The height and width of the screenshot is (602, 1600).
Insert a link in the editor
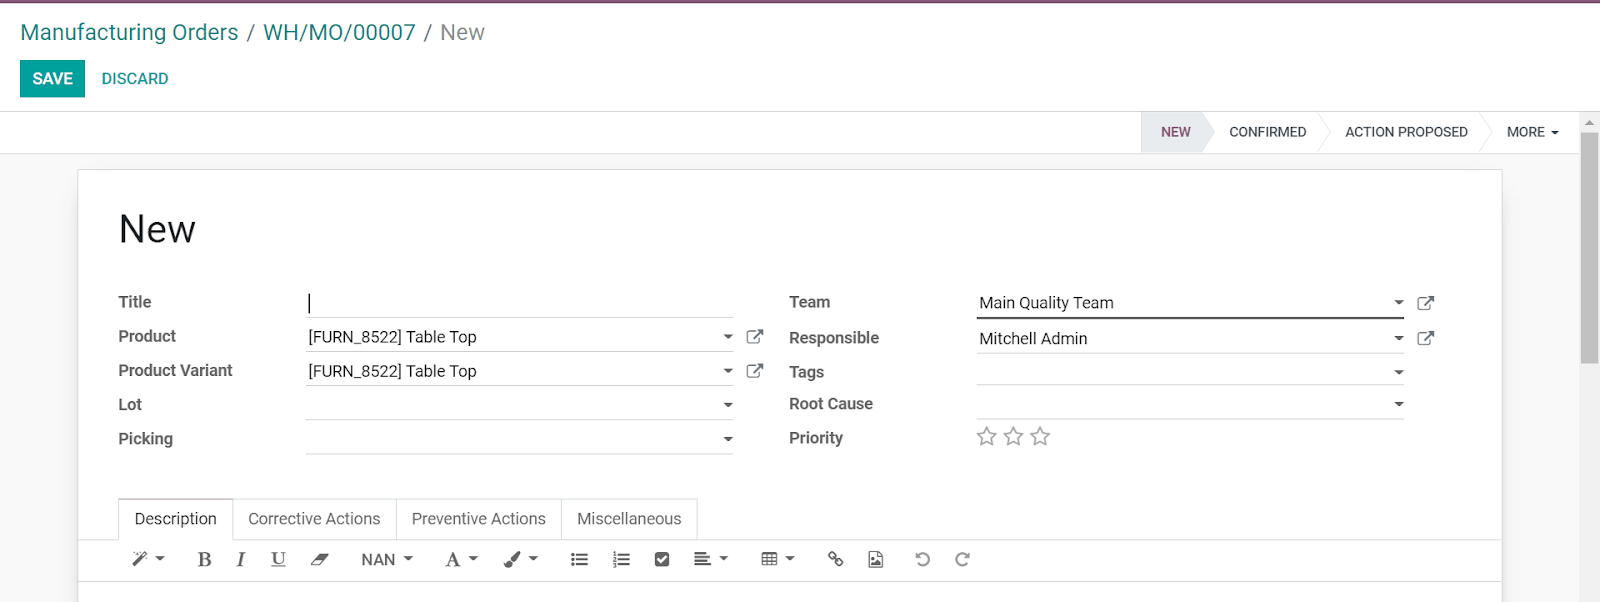click(835, 559)
